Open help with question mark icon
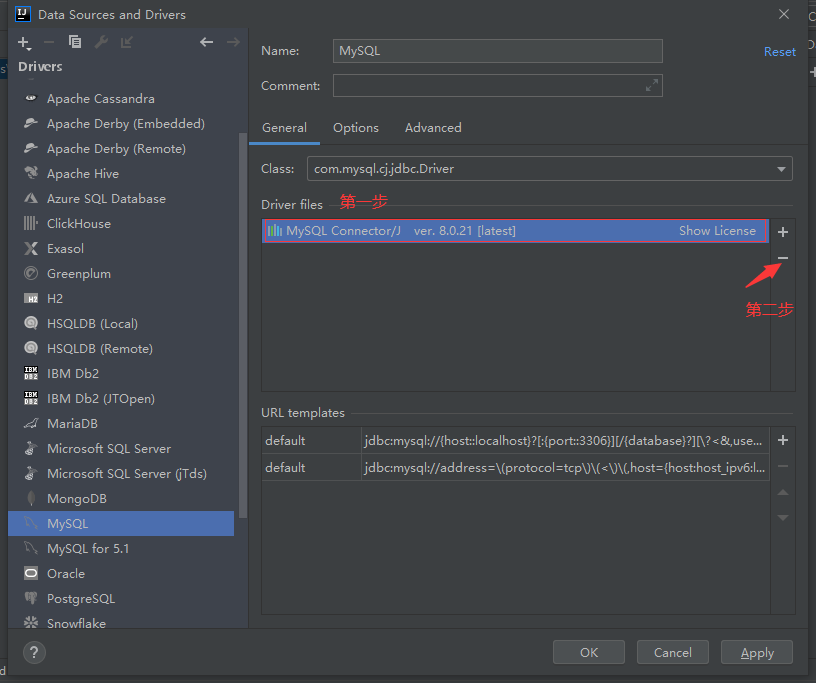 pos(34,652)
